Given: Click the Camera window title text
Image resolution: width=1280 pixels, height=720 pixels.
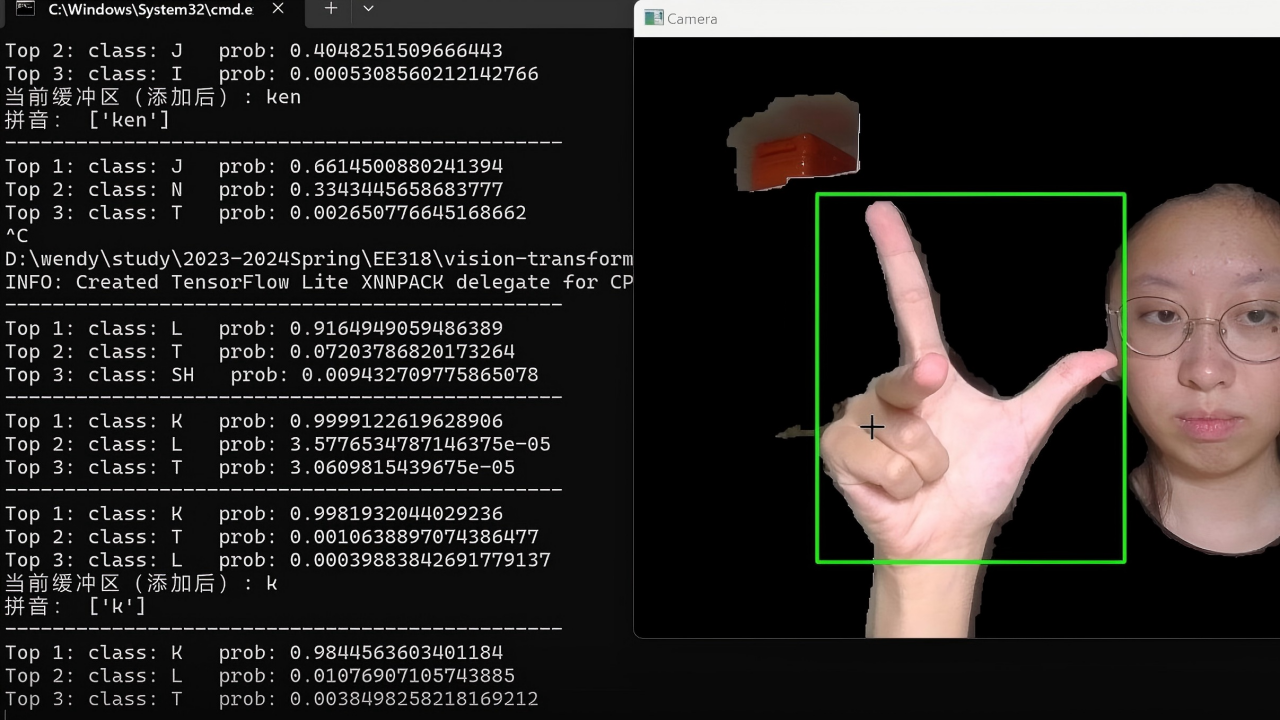Looking at the screenshot, I should click(x=692, y=18).
